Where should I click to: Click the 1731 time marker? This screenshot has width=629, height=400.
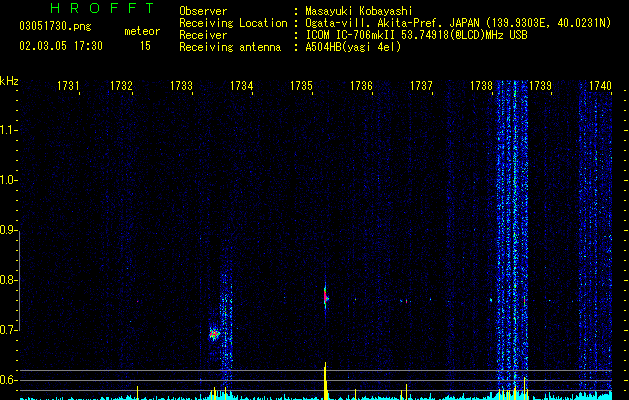68,86
